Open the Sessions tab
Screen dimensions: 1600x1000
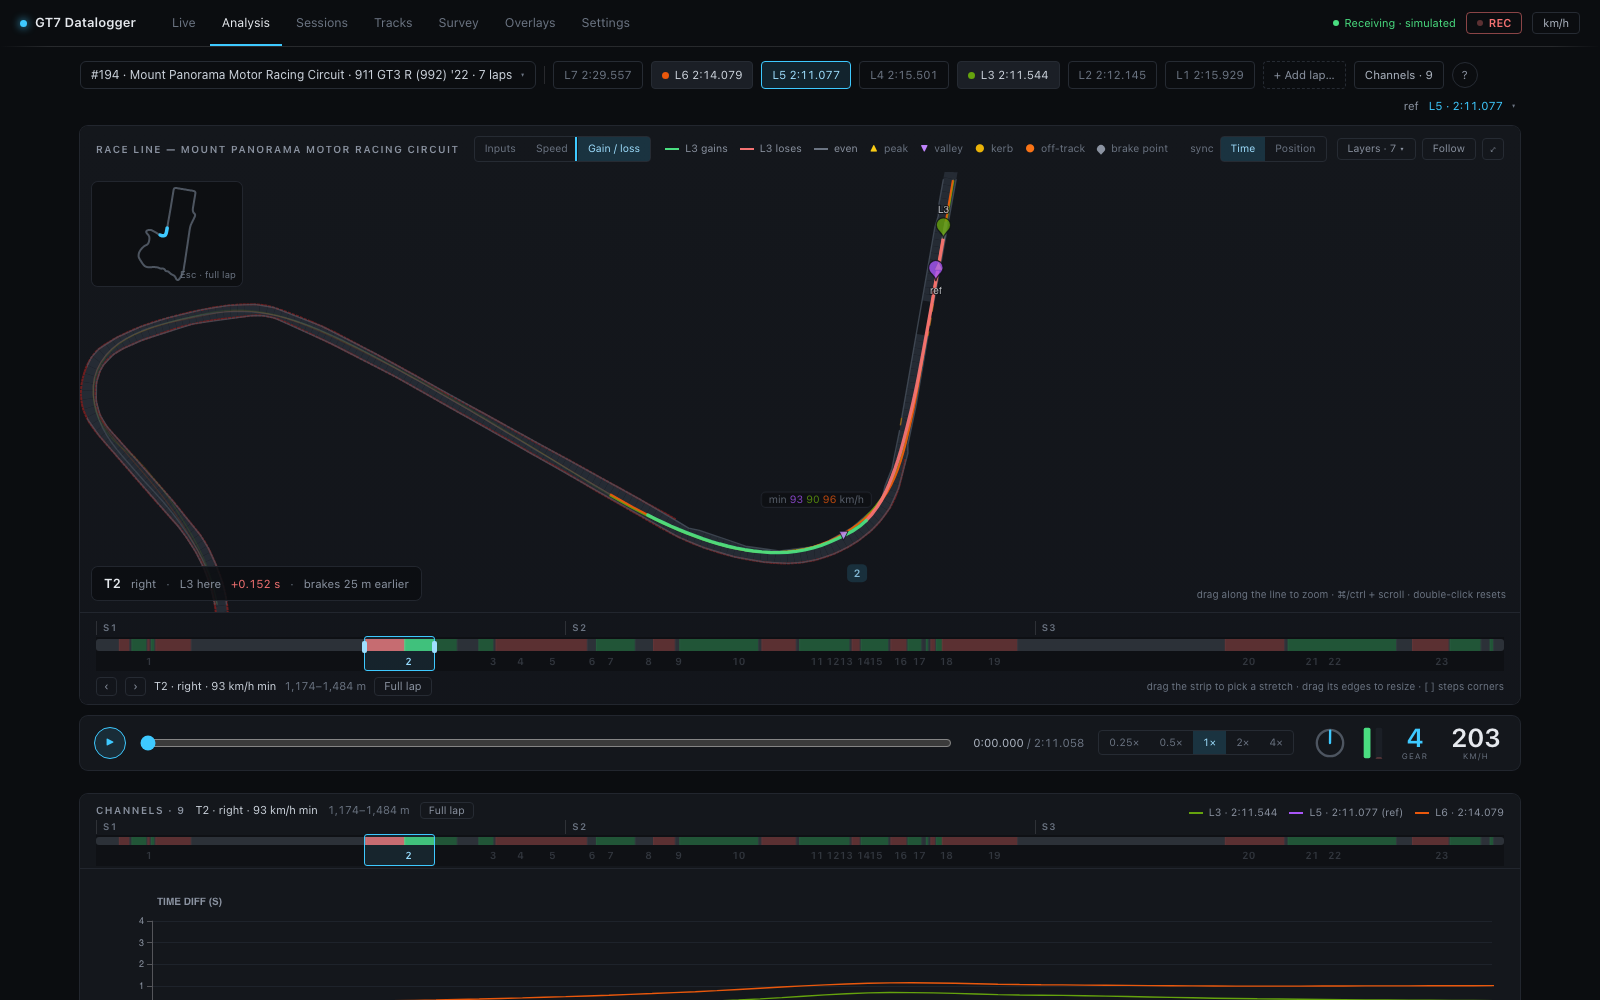click(322, 23)
